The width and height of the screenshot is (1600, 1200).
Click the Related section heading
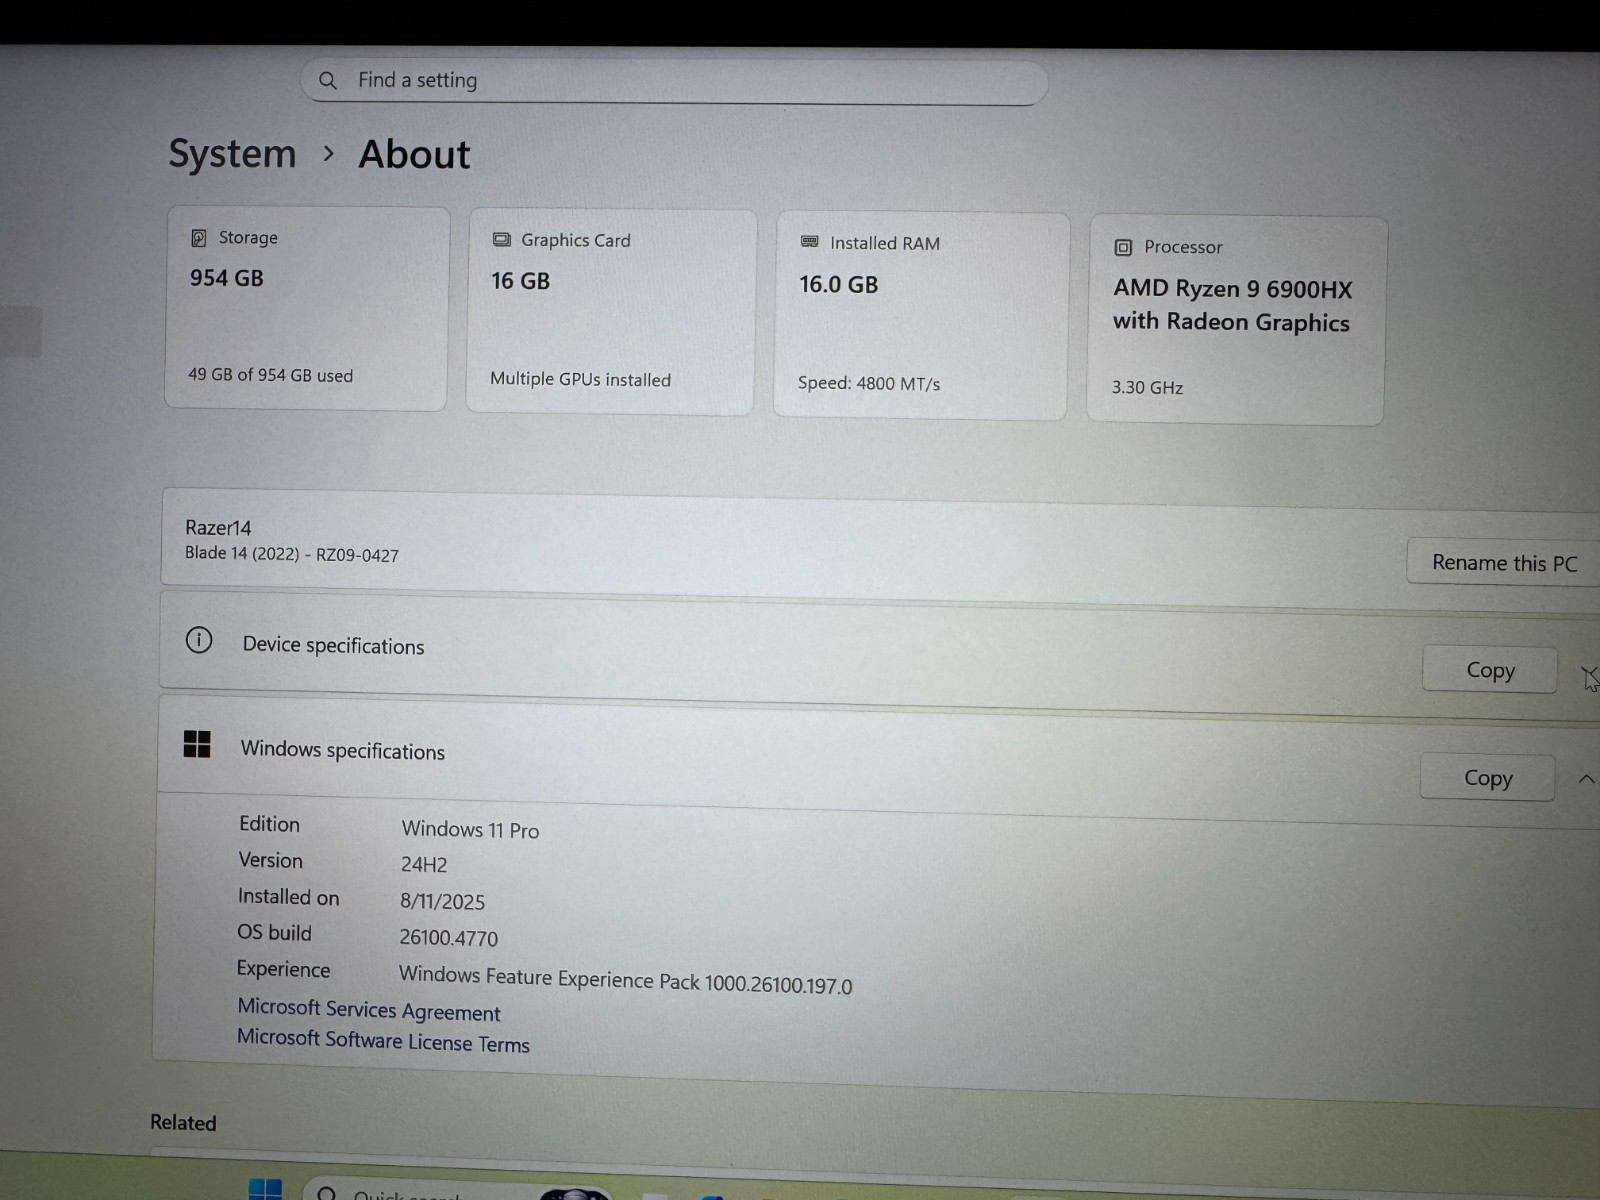click(183, 1123)
